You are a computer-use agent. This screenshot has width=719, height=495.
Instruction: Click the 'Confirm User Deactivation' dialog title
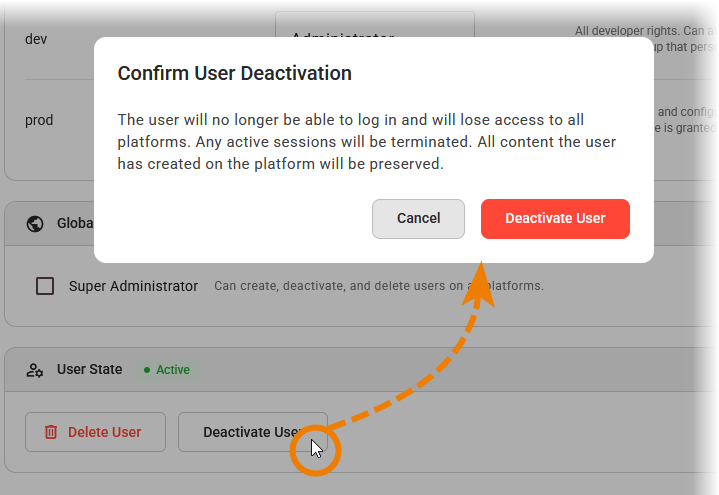pyautogui.click(x=234, y=73)
